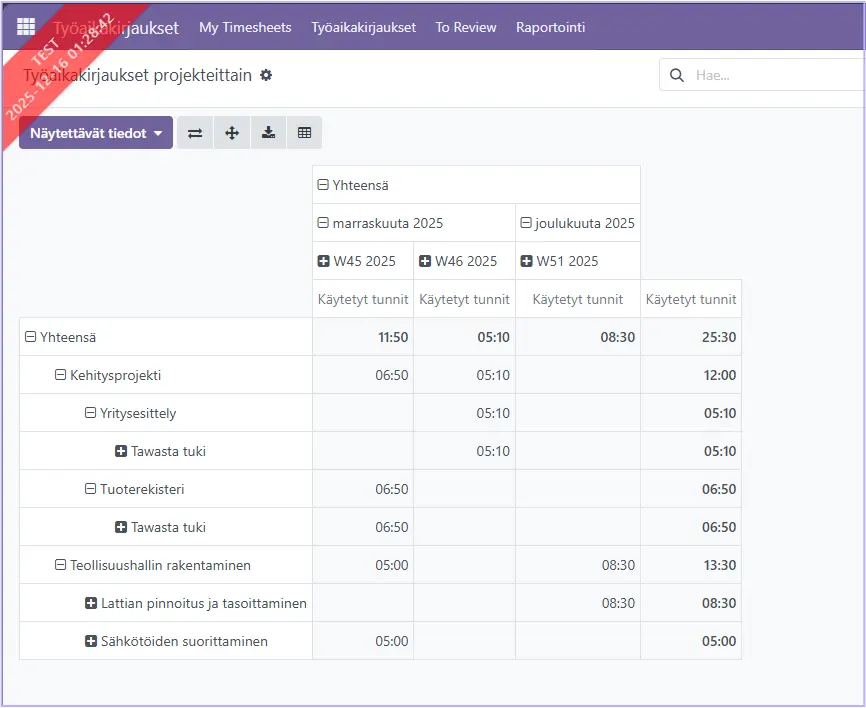866x708 pixels.
Task: Open the Näytettävät tiedot dropdown
Action: click(95, 133)
